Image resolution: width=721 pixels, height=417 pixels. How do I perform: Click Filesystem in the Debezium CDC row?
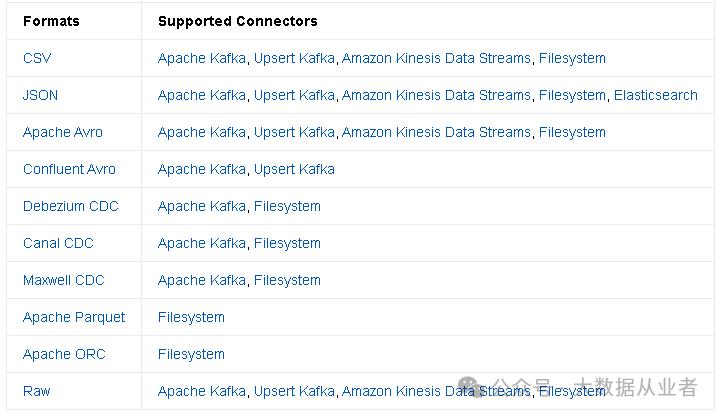point(287,206)
